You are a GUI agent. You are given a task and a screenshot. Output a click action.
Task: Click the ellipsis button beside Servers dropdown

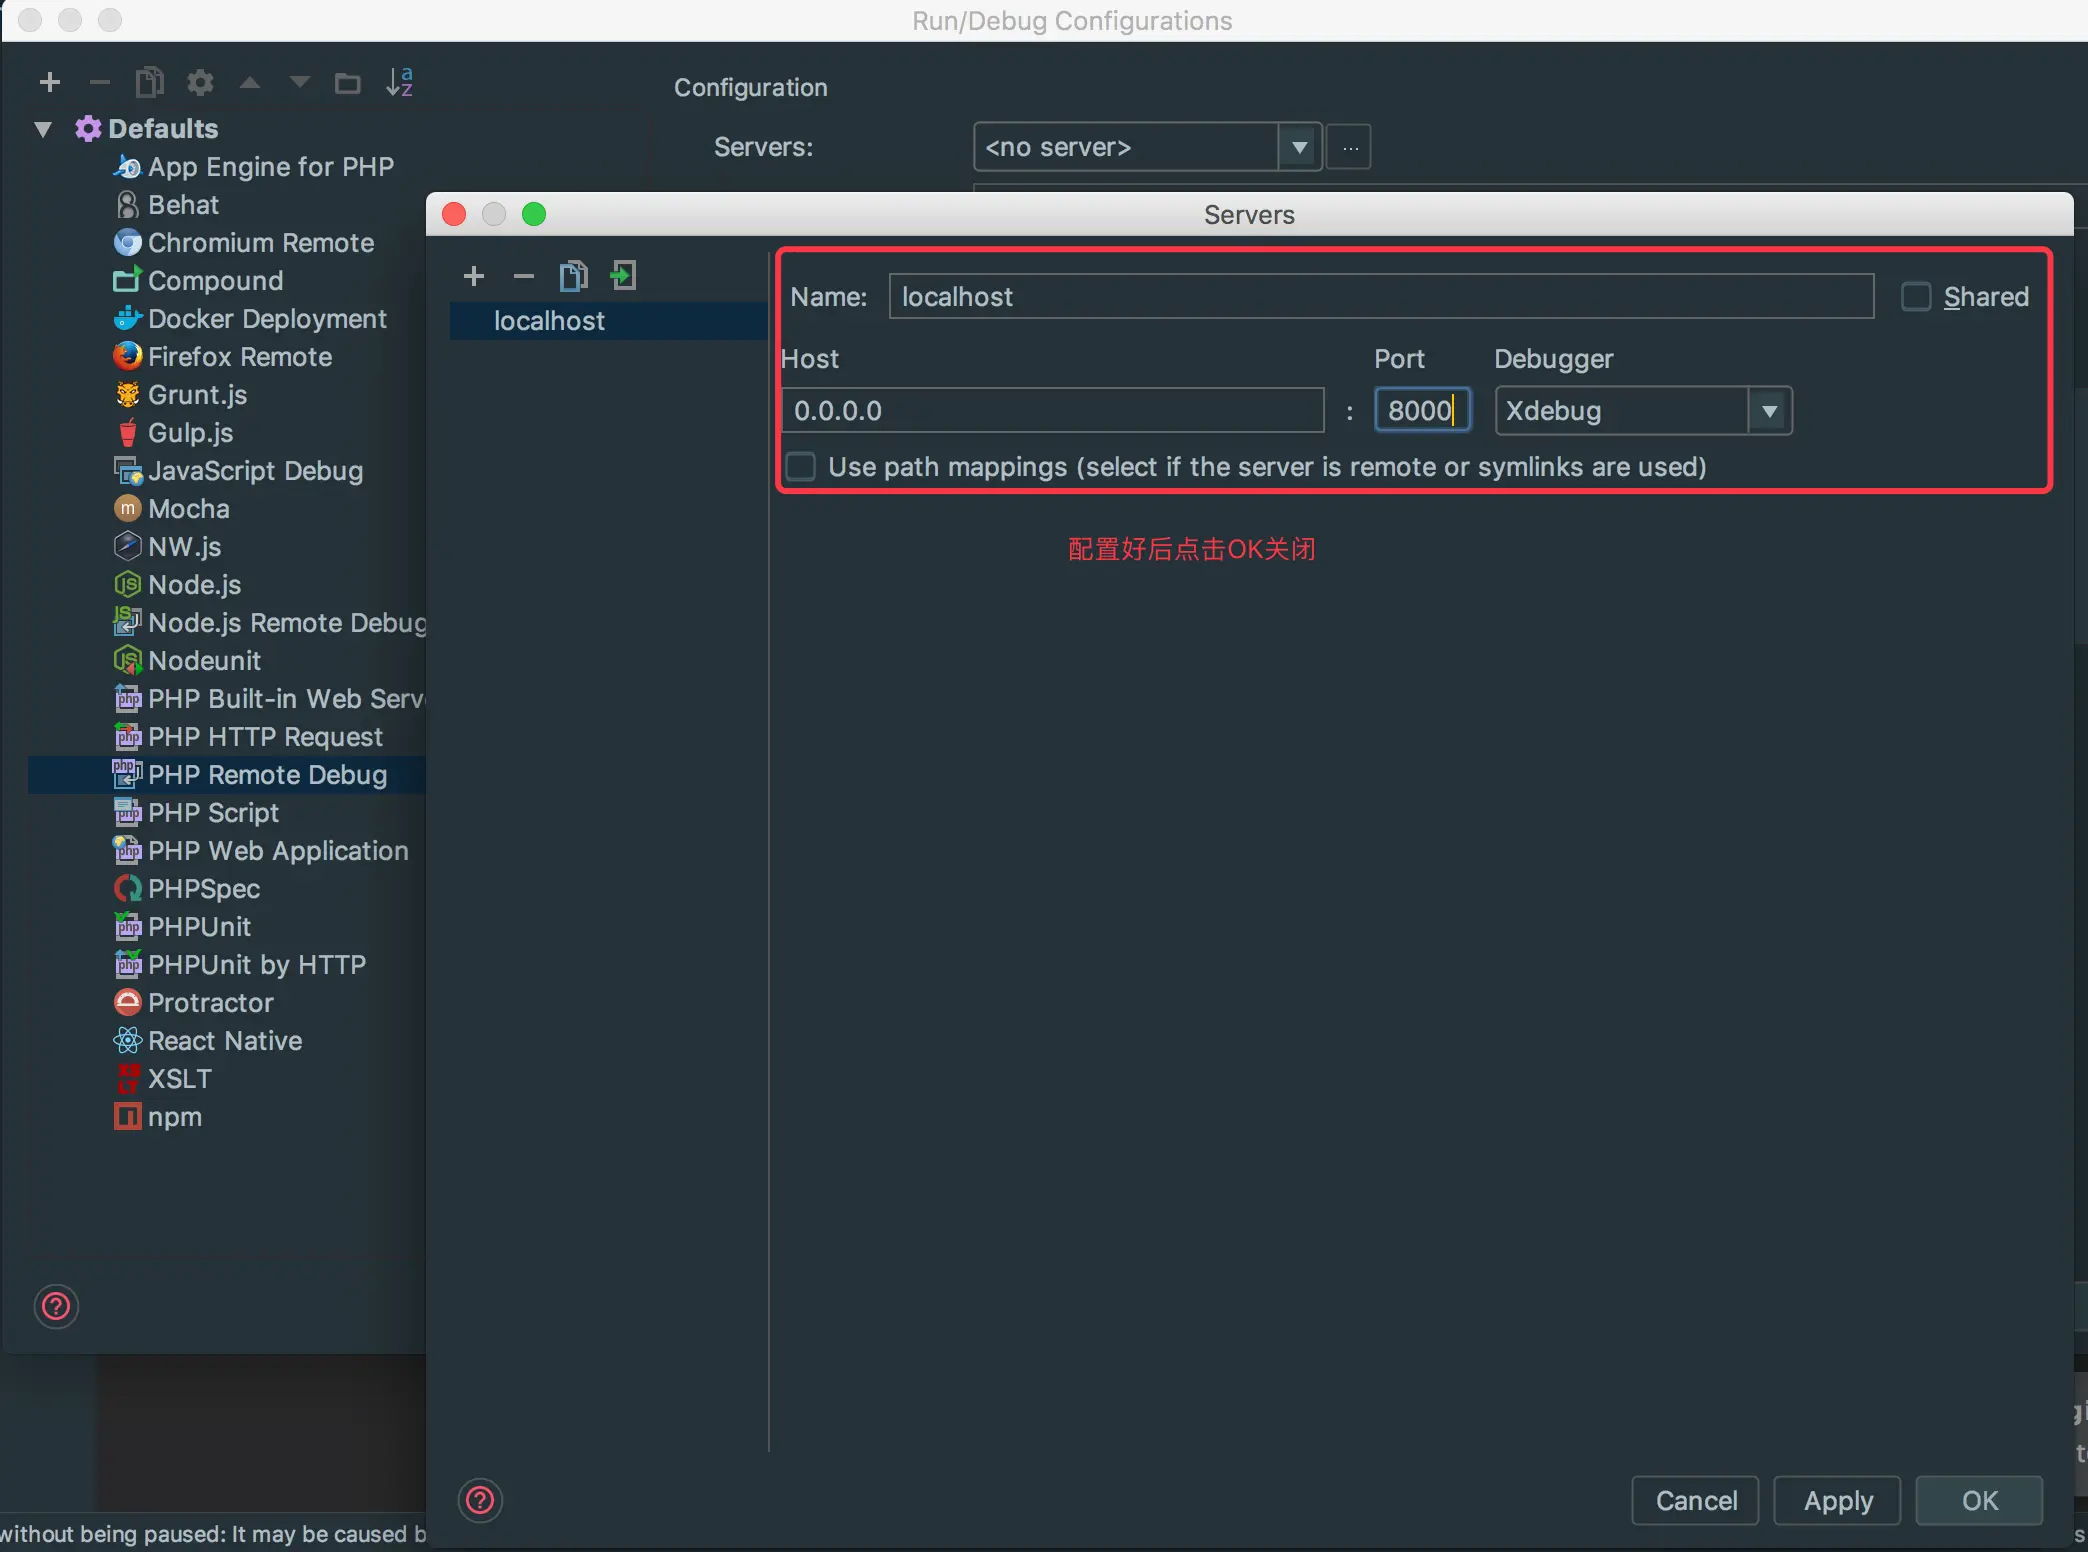click(x=1349, y=148)
